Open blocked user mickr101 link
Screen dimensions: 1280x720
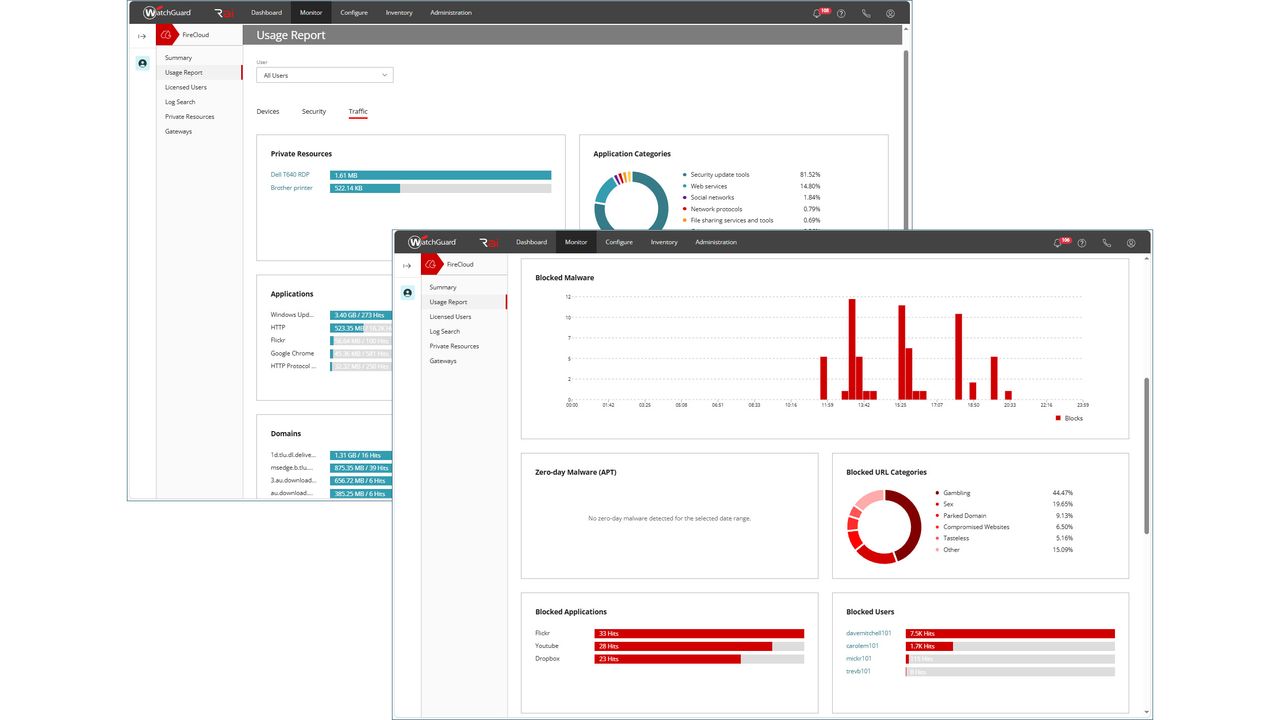[x=860, y=659]
